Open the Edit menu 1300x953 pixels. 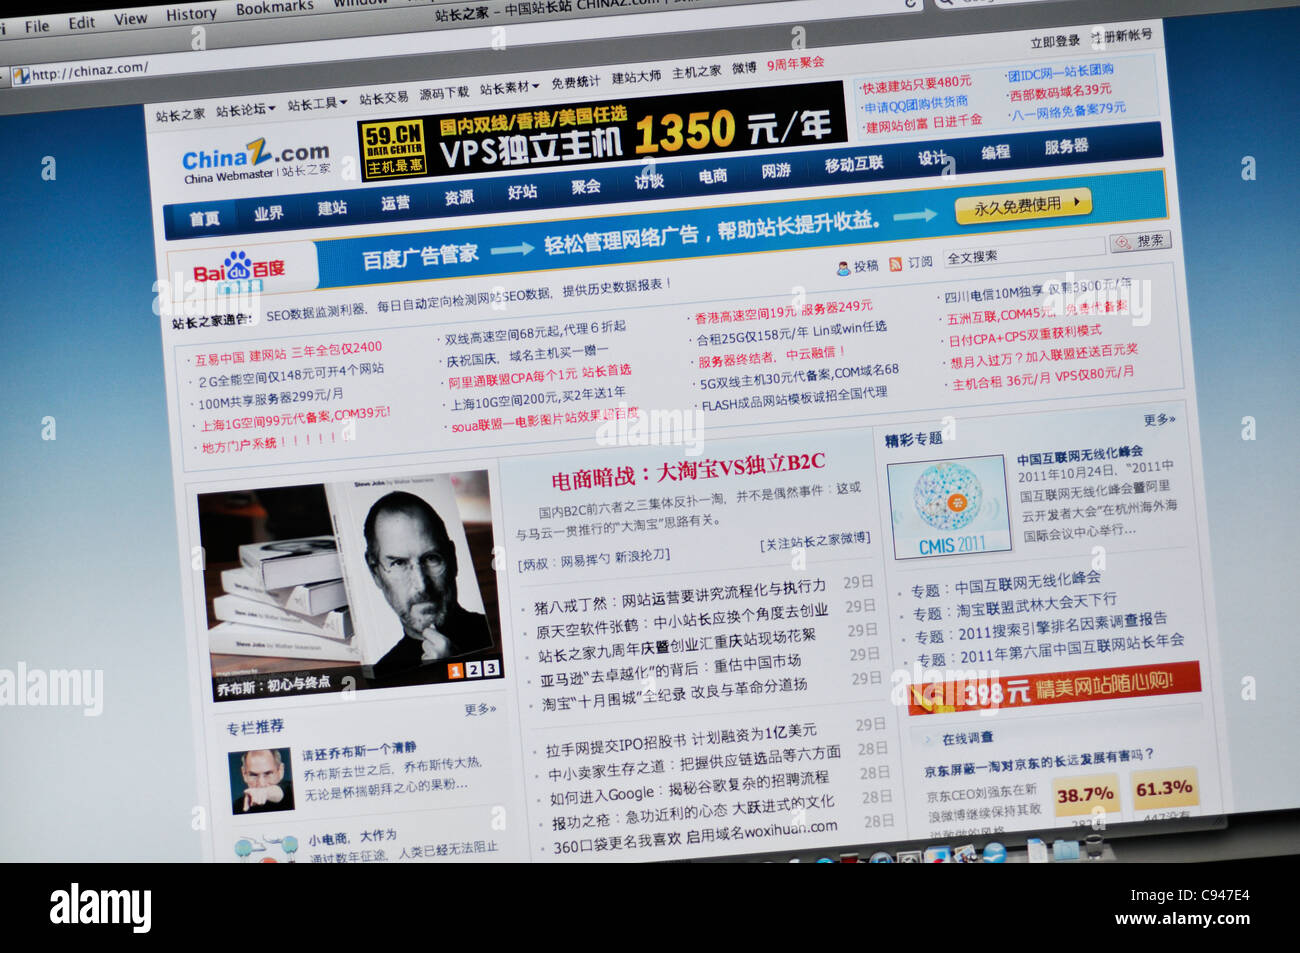(x=82, y=22)
